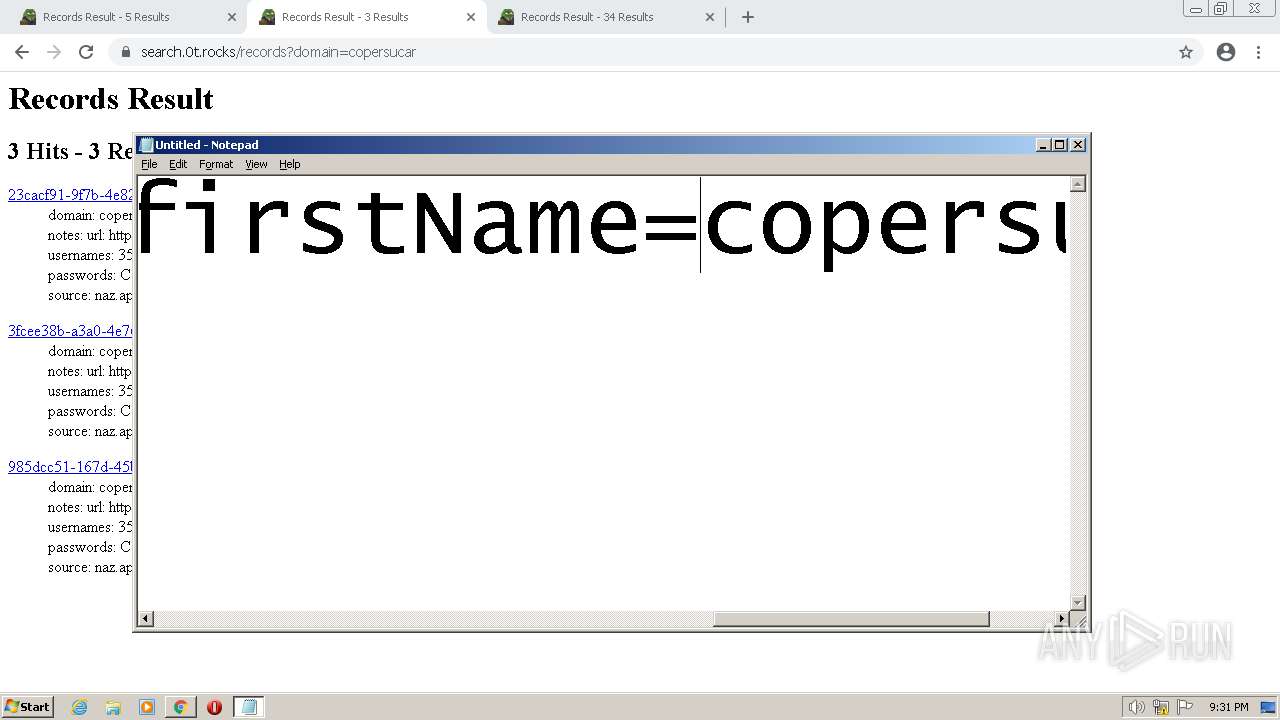Minimize the Notepad window
Screen dimensions: 1280x720
[x=1044, y=145]
